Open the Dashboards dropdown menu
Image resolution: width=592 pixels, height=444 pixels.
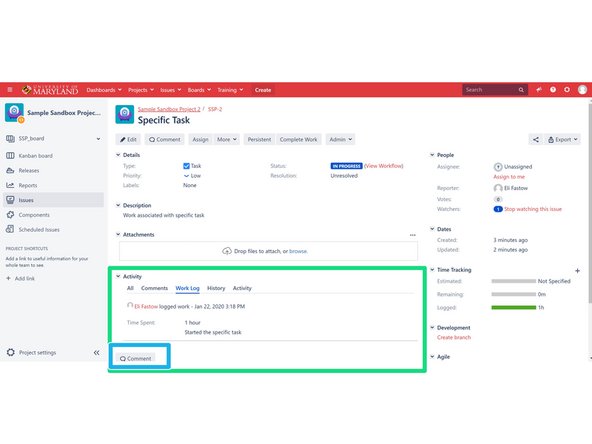(104, 90)
